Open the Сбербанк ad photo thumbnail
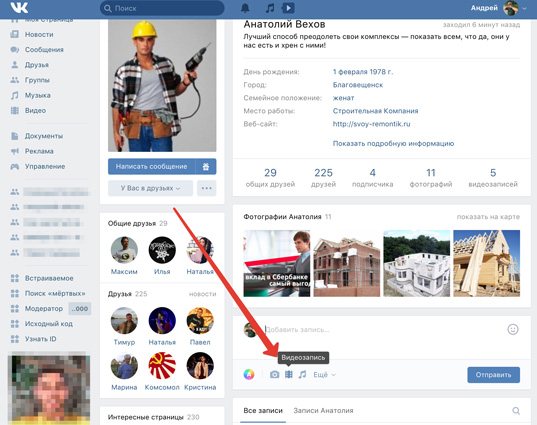This screenshot has height=425, width=537. [277, 263]
